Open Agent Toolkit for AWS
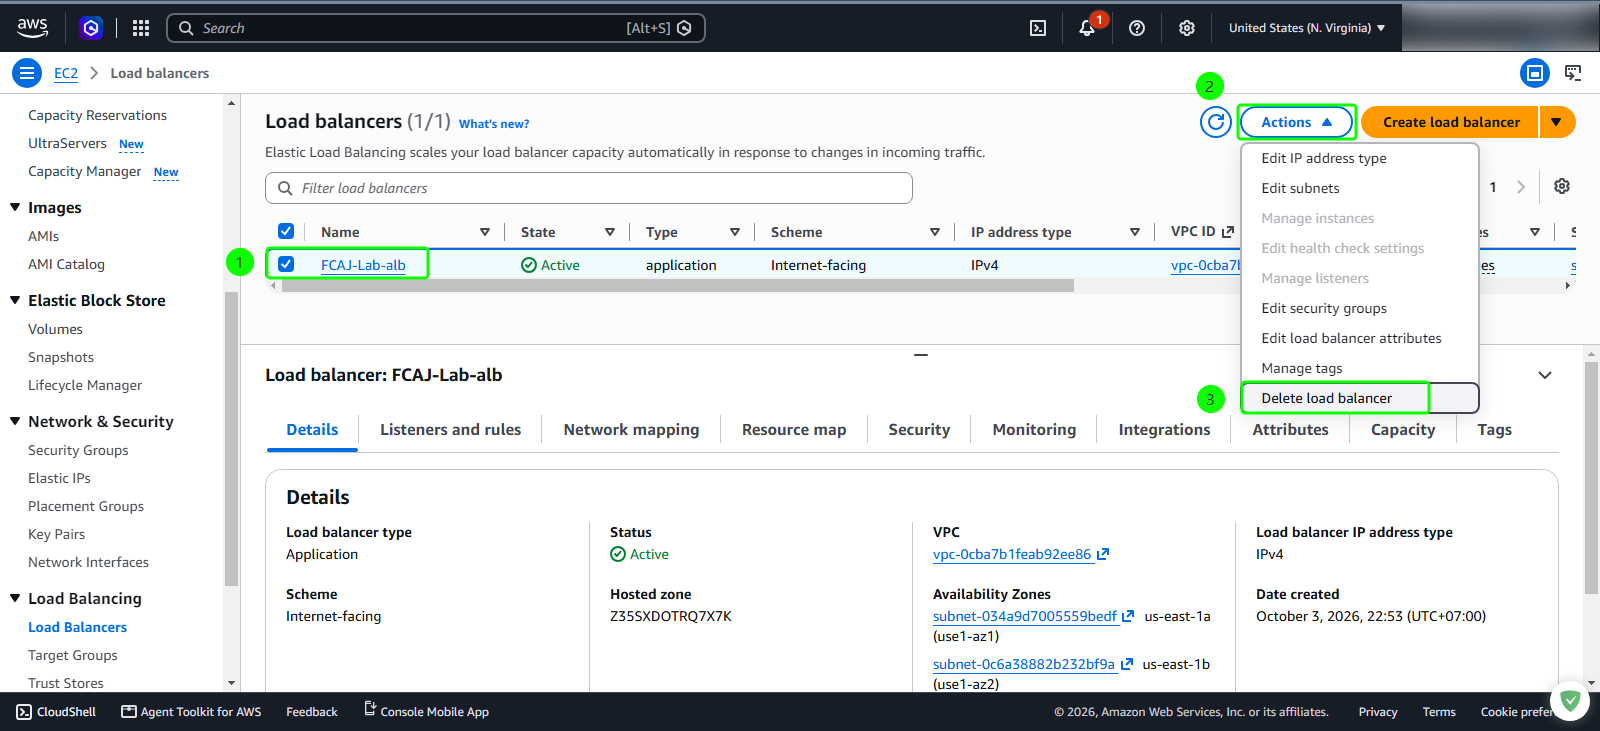 [191, 712]
